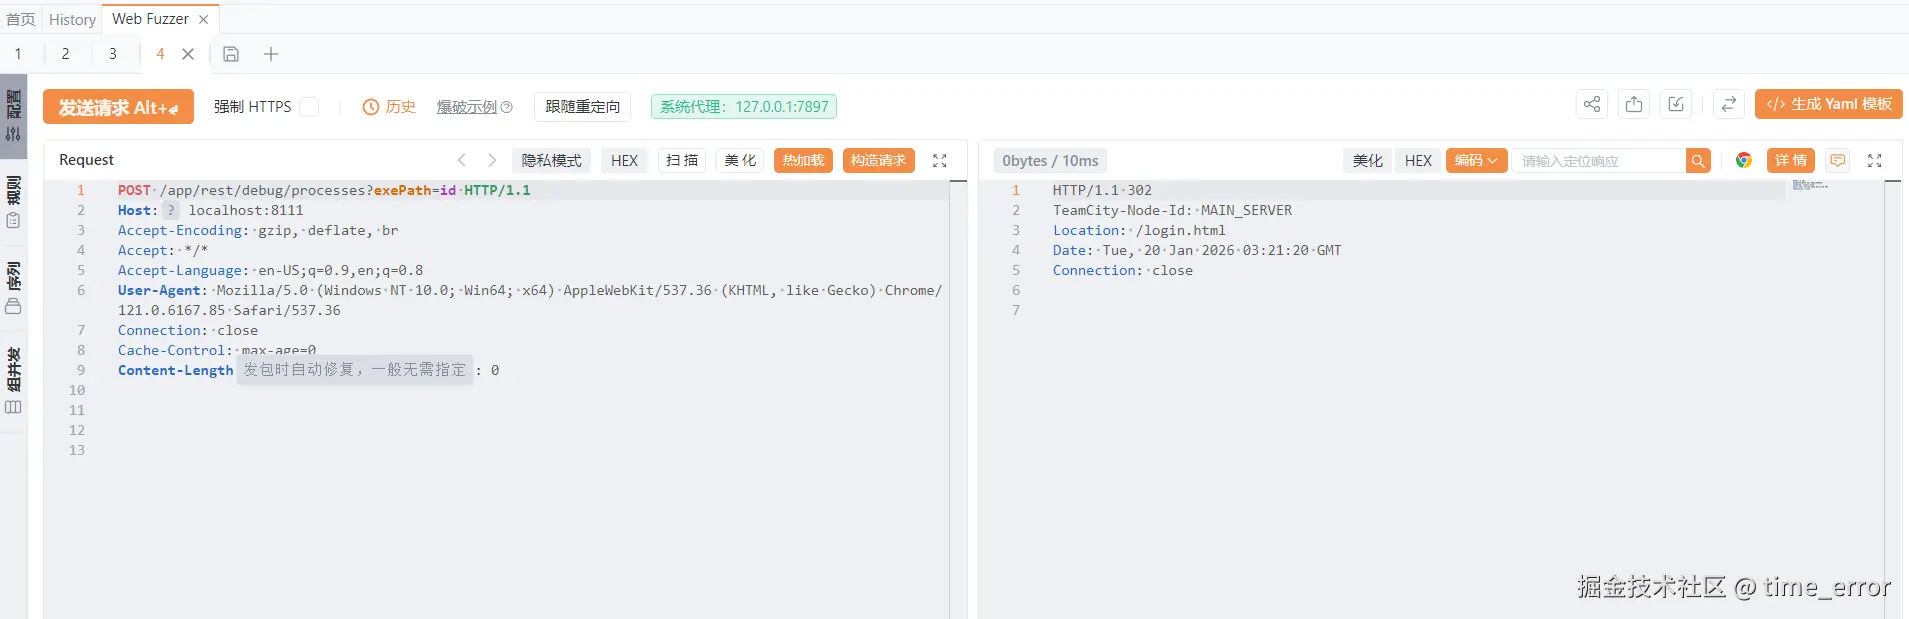Open the 爆破示例 link

coord(466,107)
